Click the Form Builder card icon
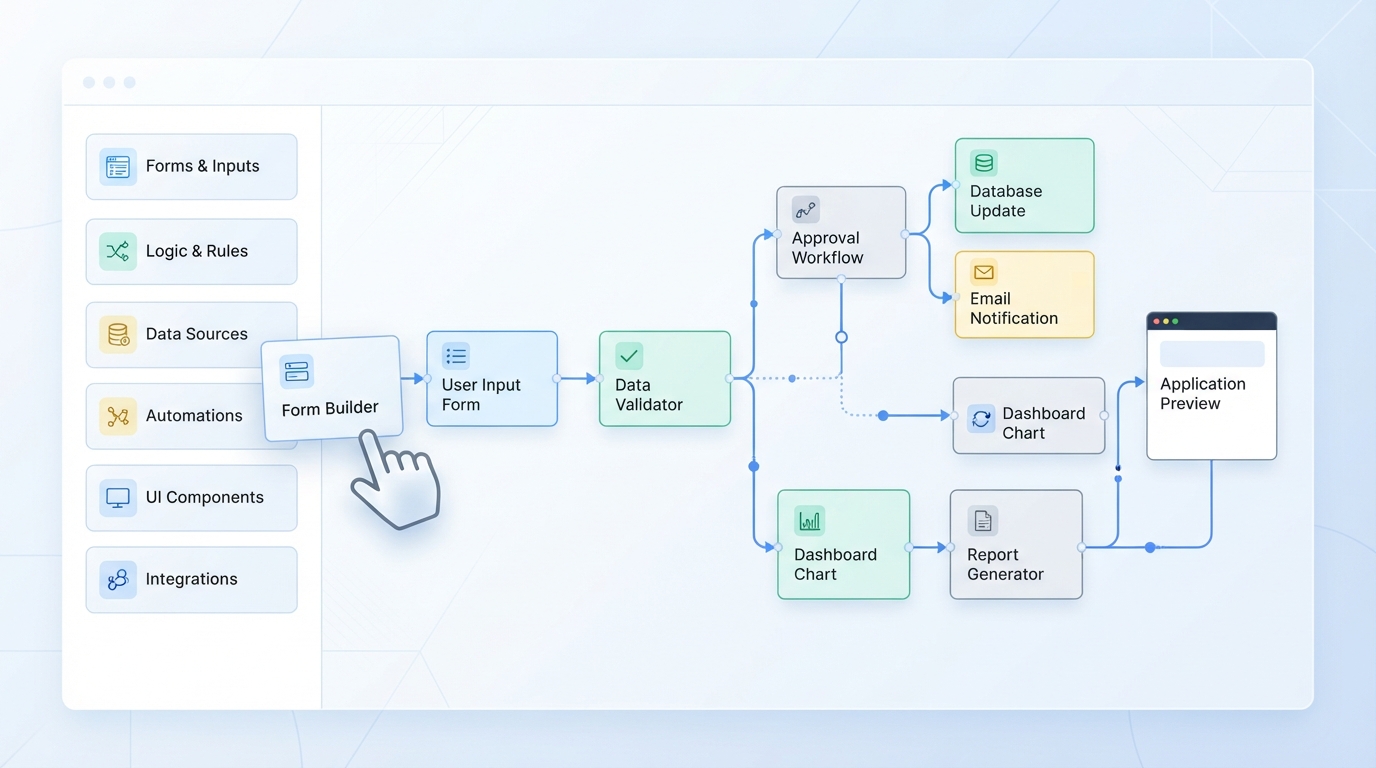Screen dimensions: 1376x768 tap(297, 372)
